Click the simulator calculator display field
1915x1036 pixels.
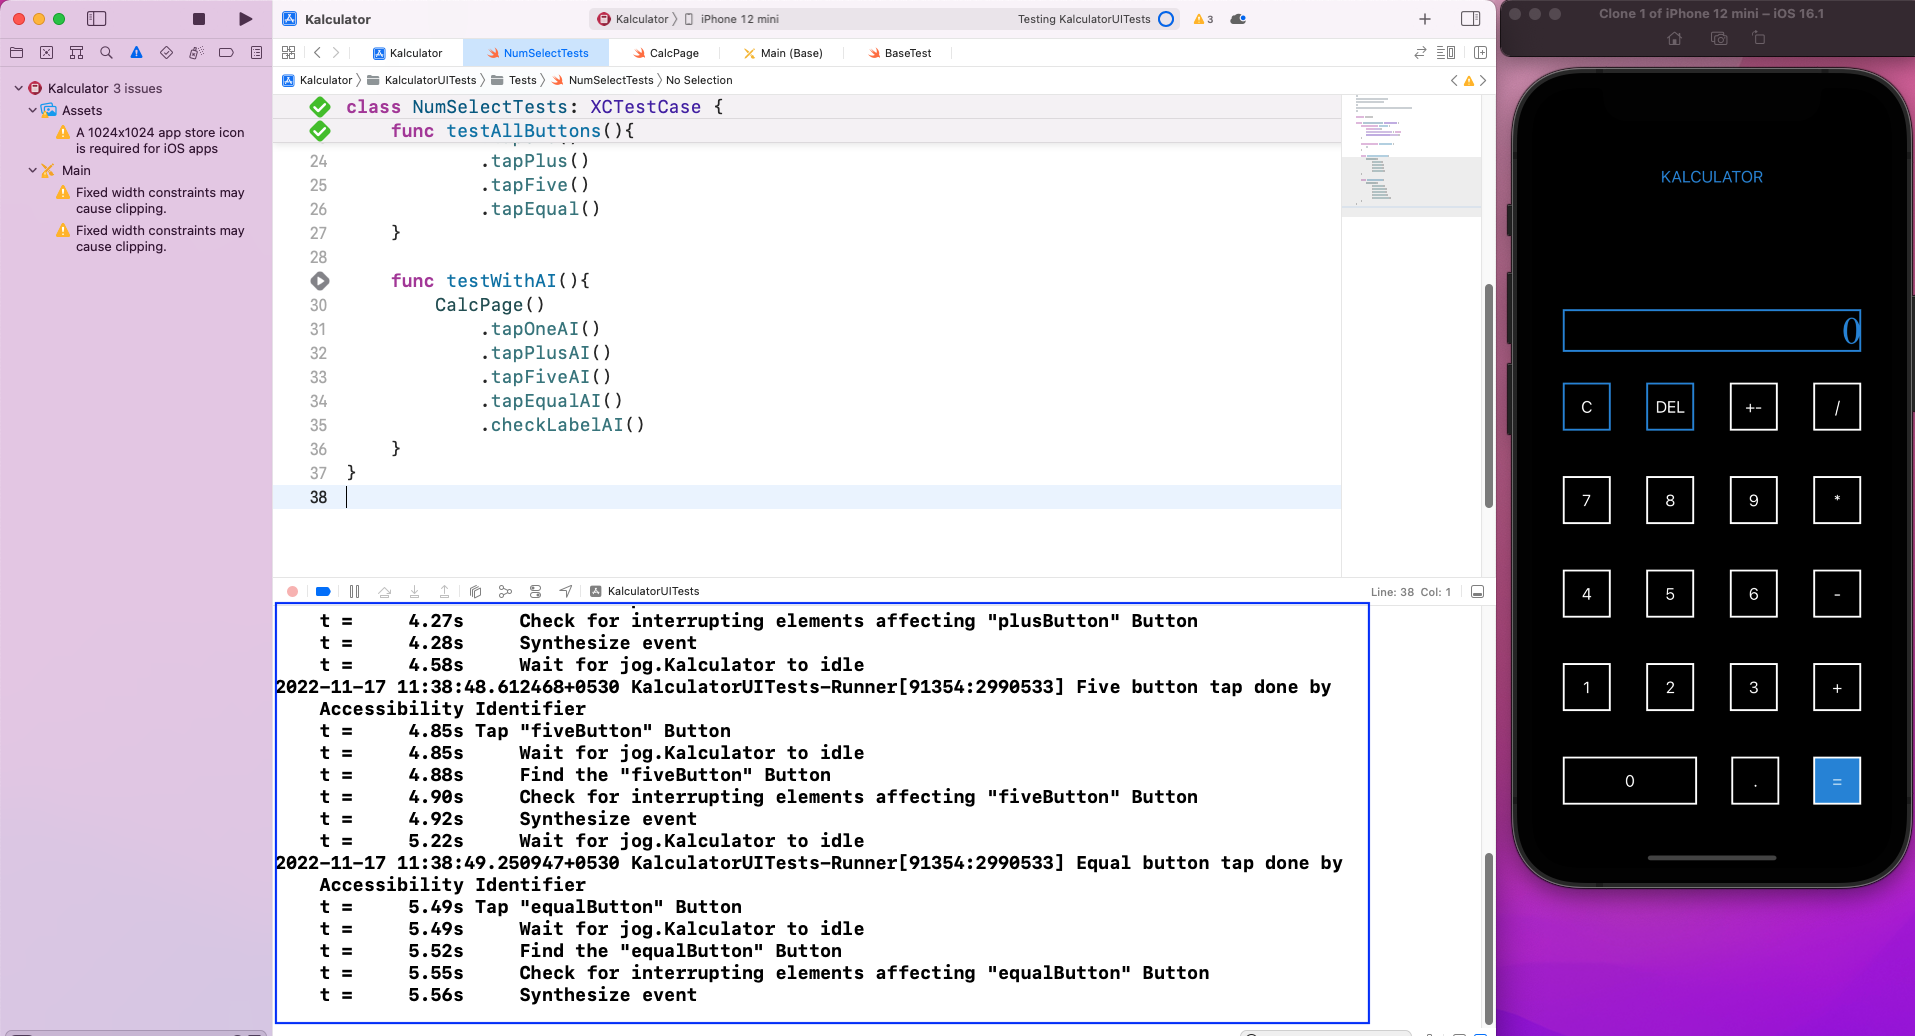click(x=1712, y=331)
